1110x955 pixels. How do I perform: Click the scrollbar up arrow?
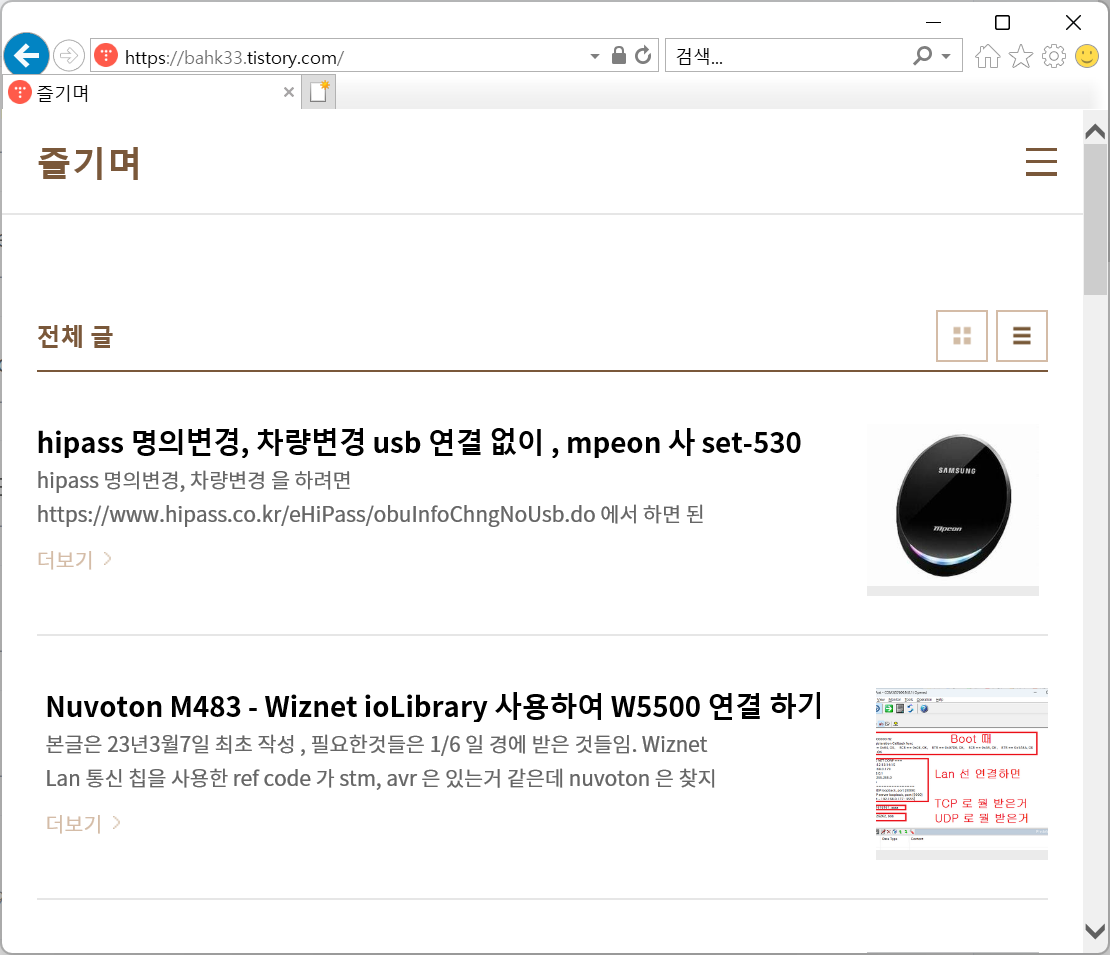1095,132
